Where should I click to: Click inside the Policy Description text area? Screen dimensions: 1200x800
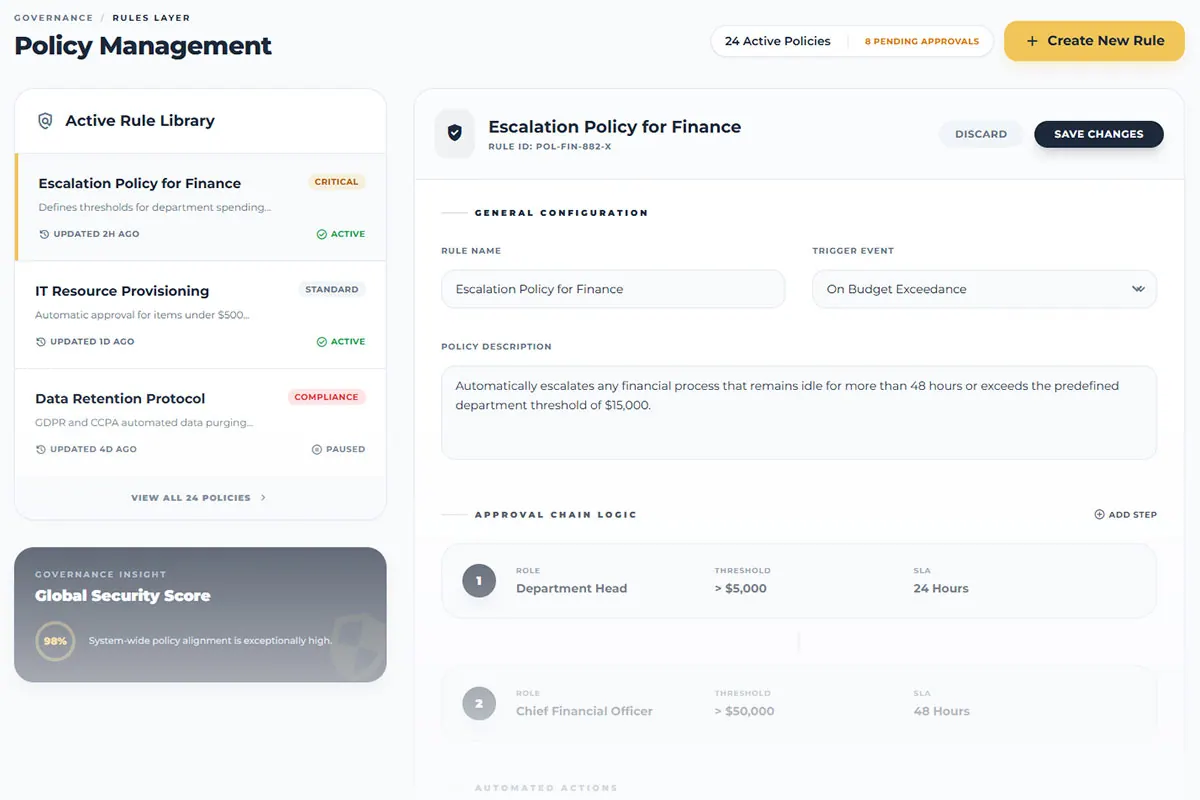799,412
